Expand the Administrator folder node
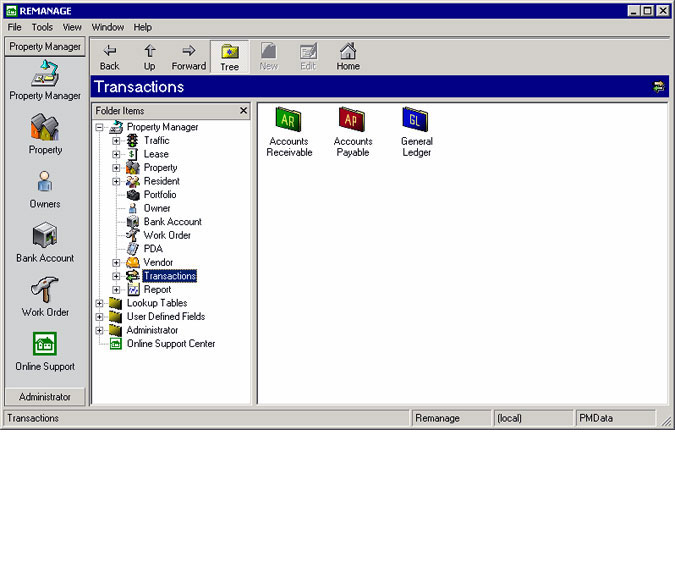Screen dimensions: 675x576 pos(99,330)
